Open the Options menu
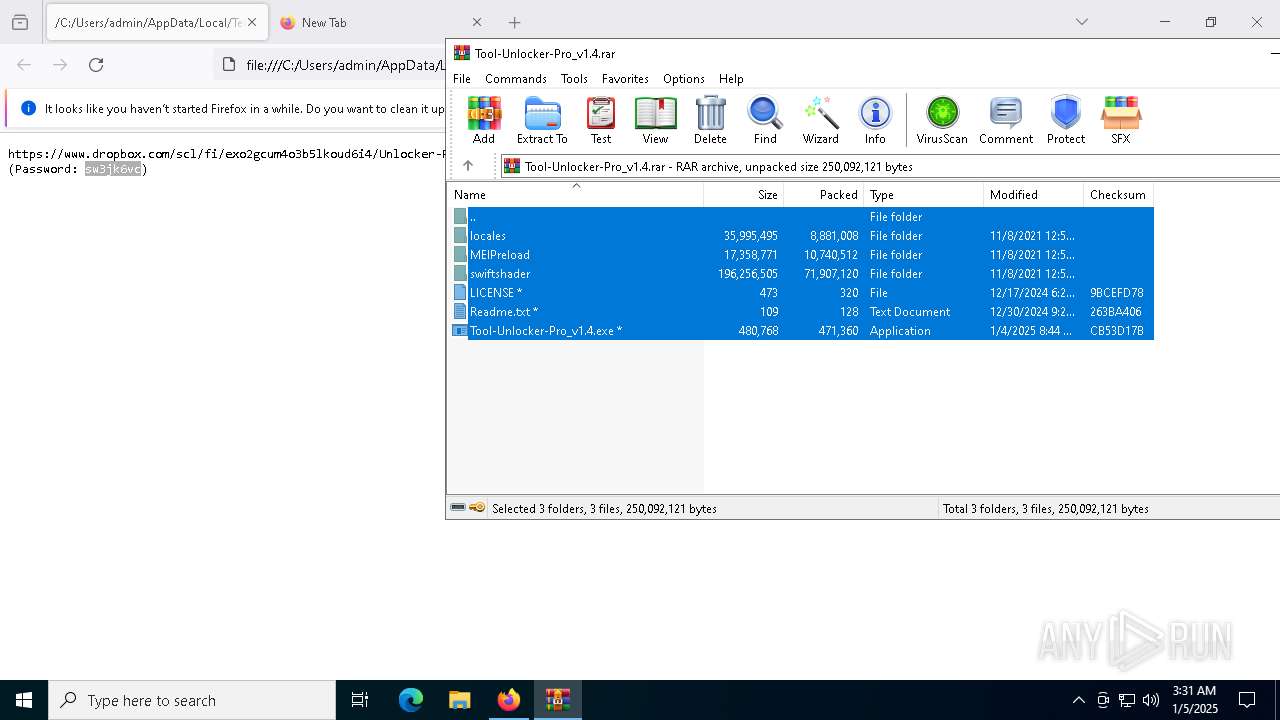Image resolution: width=1280 pixels, height=720 pixels. 684,78
